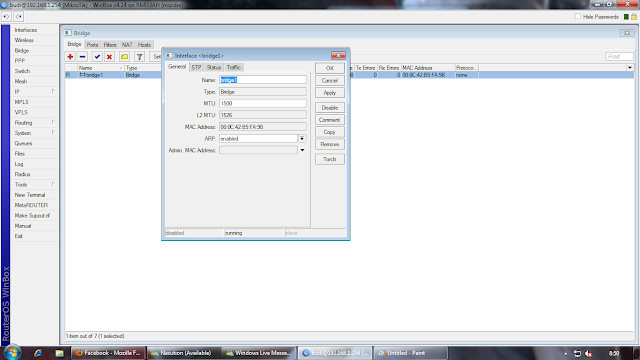640x360 pixels.
Task: Expand the Tools submenu
Action: click(x=53, y=184)
